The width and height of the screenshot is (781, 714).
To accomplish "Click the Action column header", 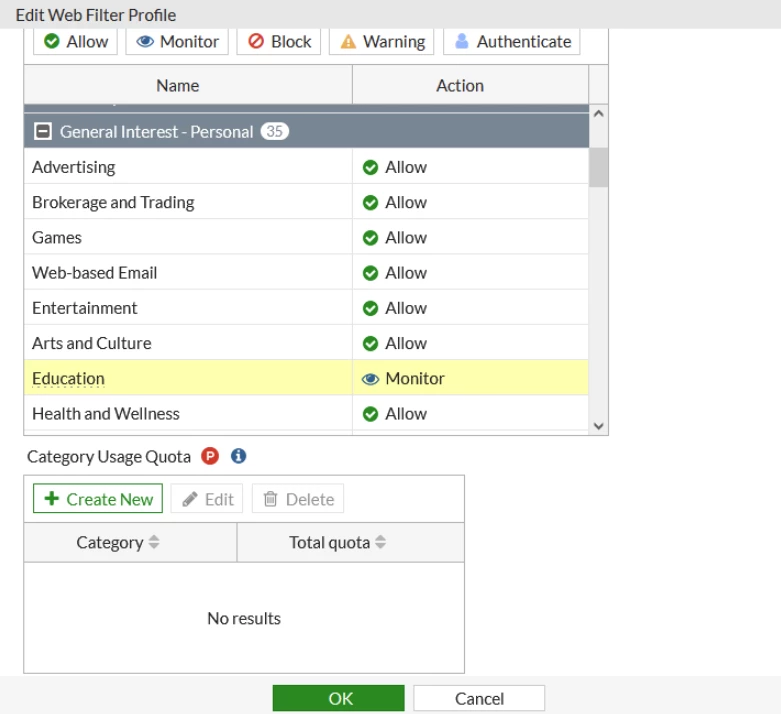I will 470,85.
